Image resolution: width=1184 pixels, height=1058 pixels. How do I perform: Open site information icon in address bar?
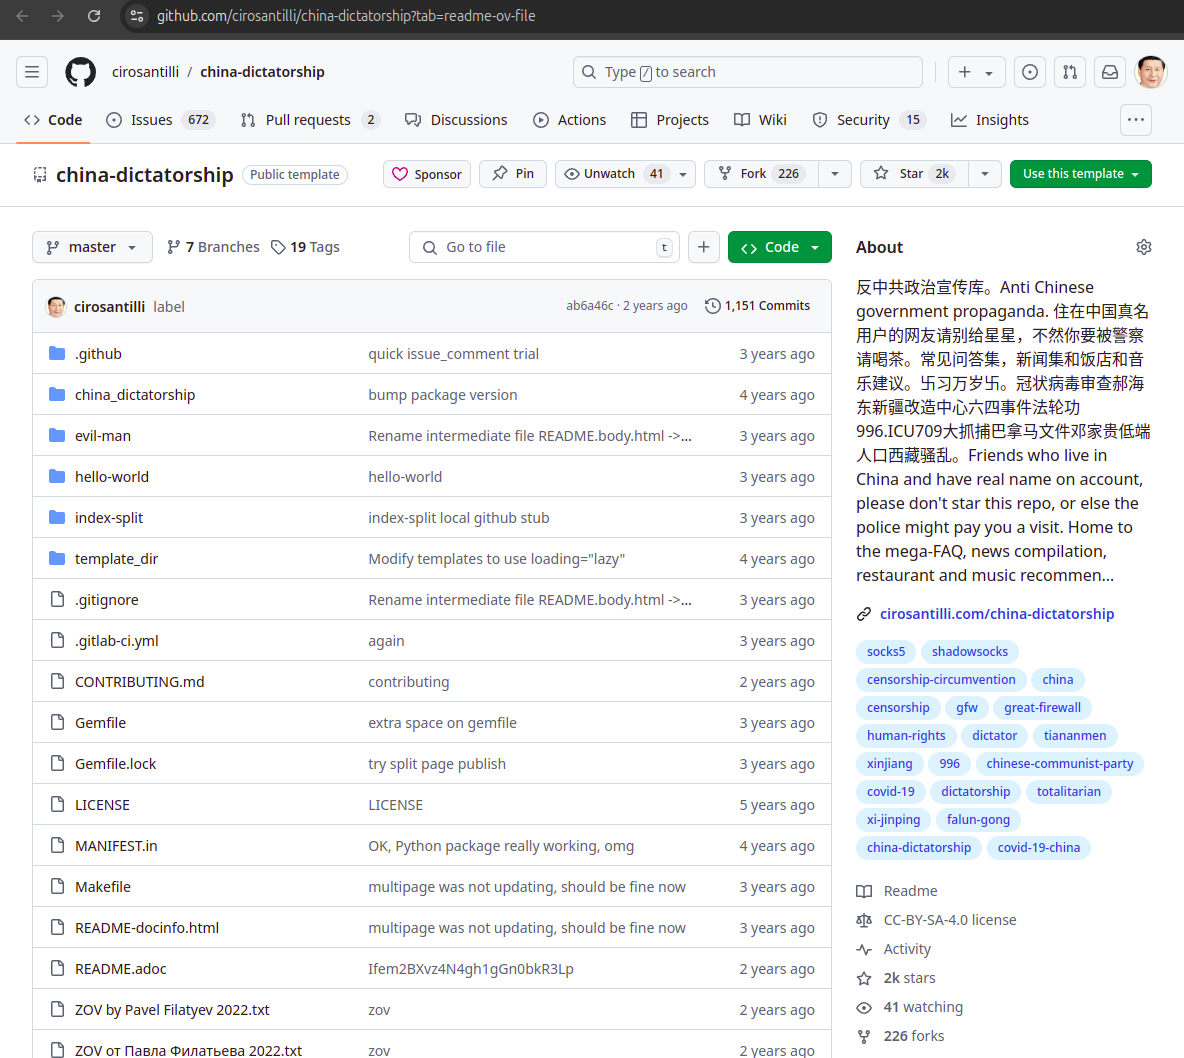[137, 16]
